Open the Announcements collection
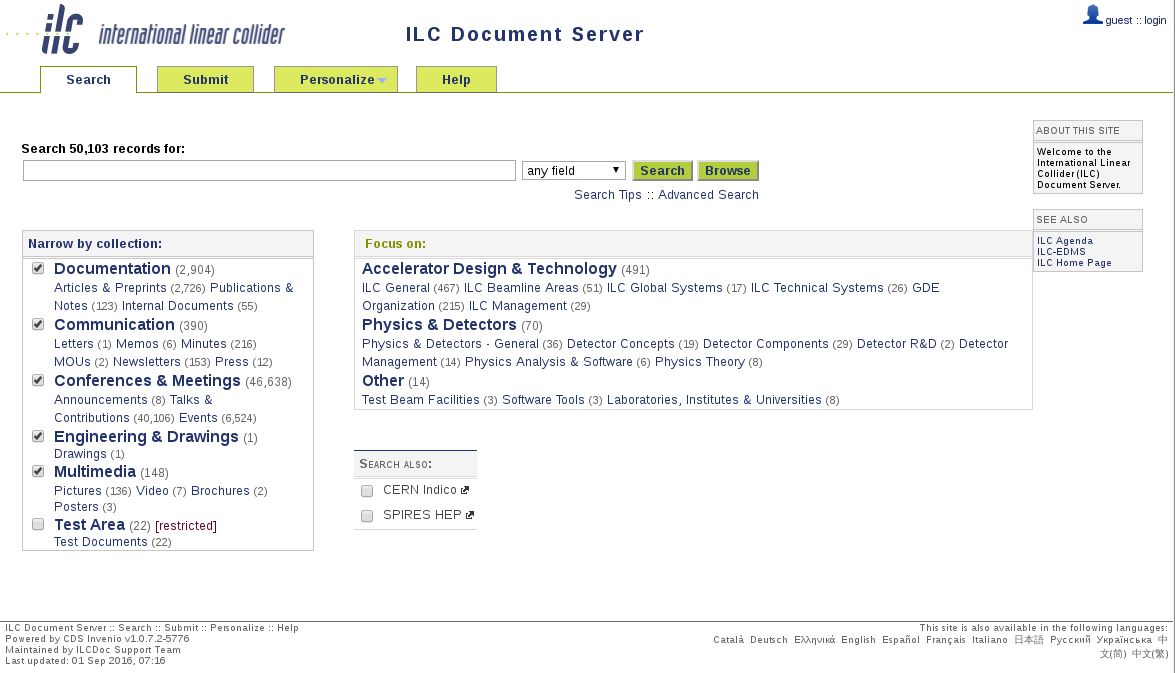The height and width of the screenshot is (673, 1175). (x=100, y=400)
